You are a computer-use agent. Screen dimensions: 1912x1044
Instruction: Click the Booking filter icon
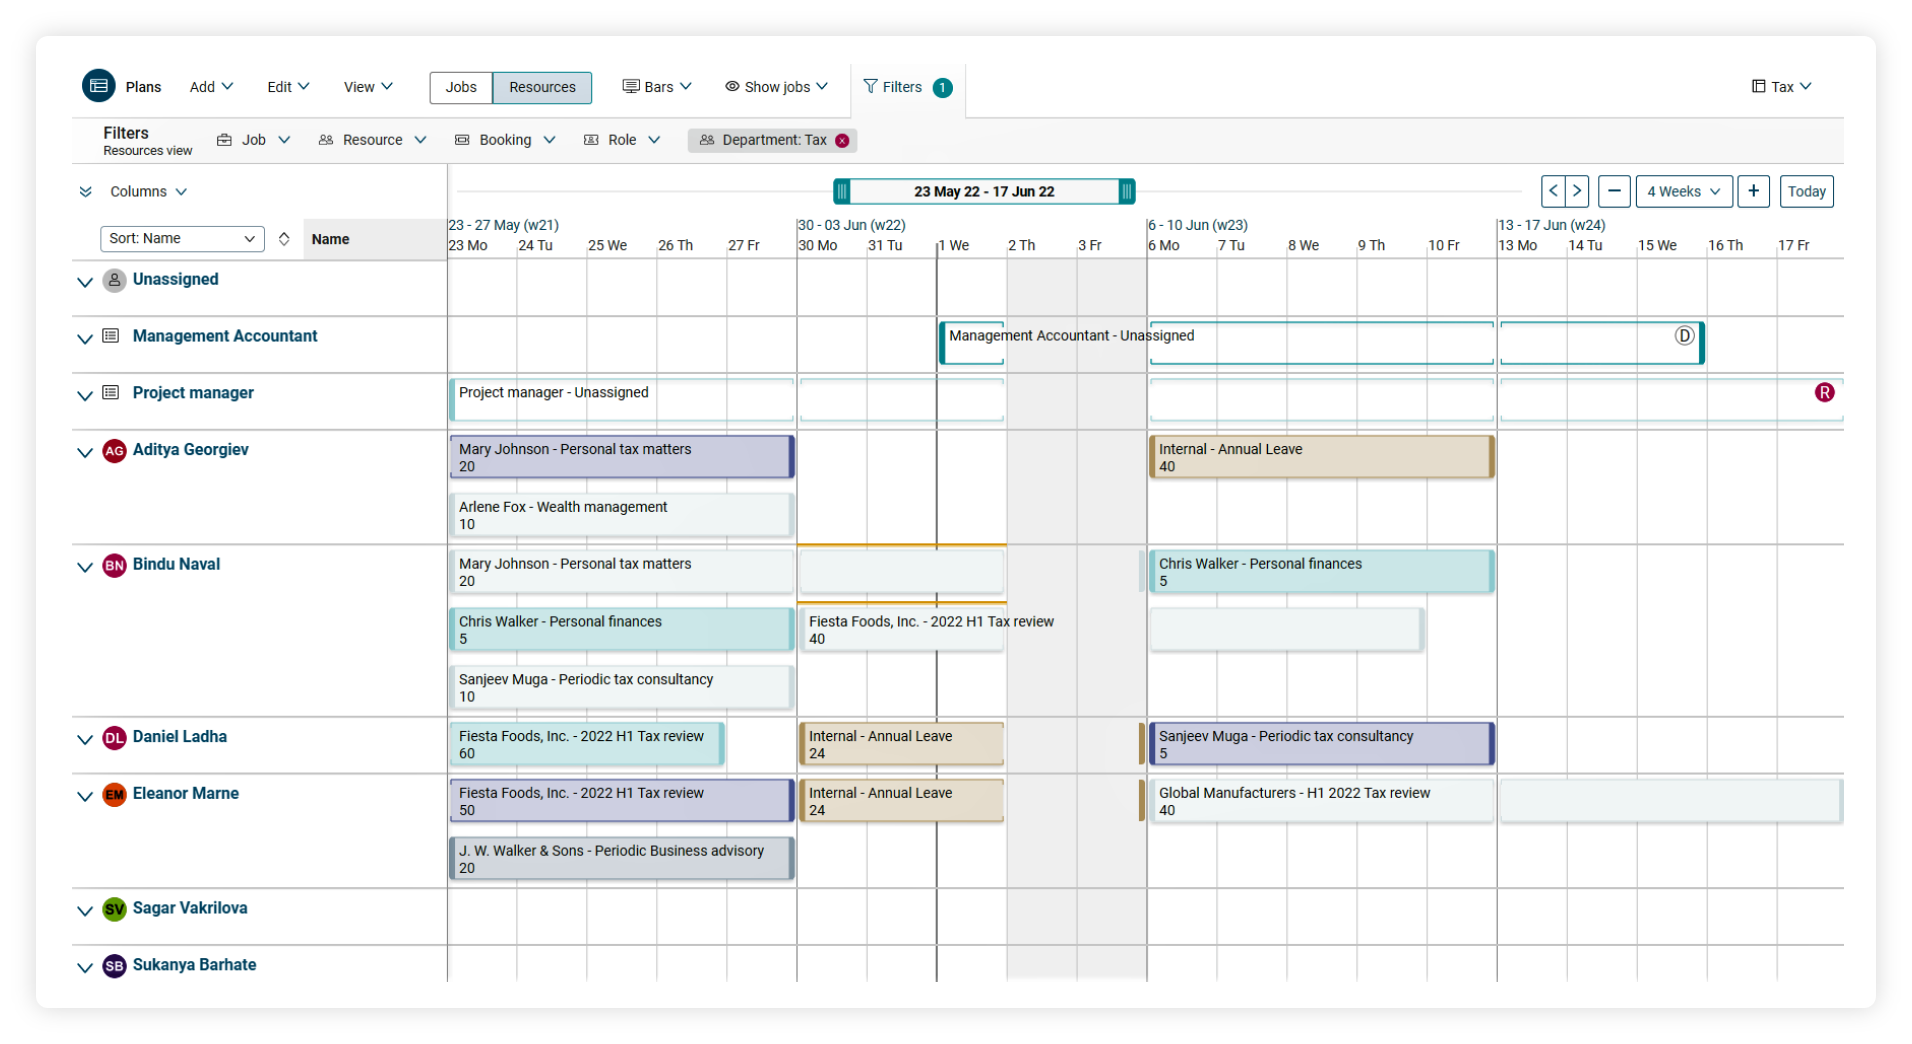462,140
